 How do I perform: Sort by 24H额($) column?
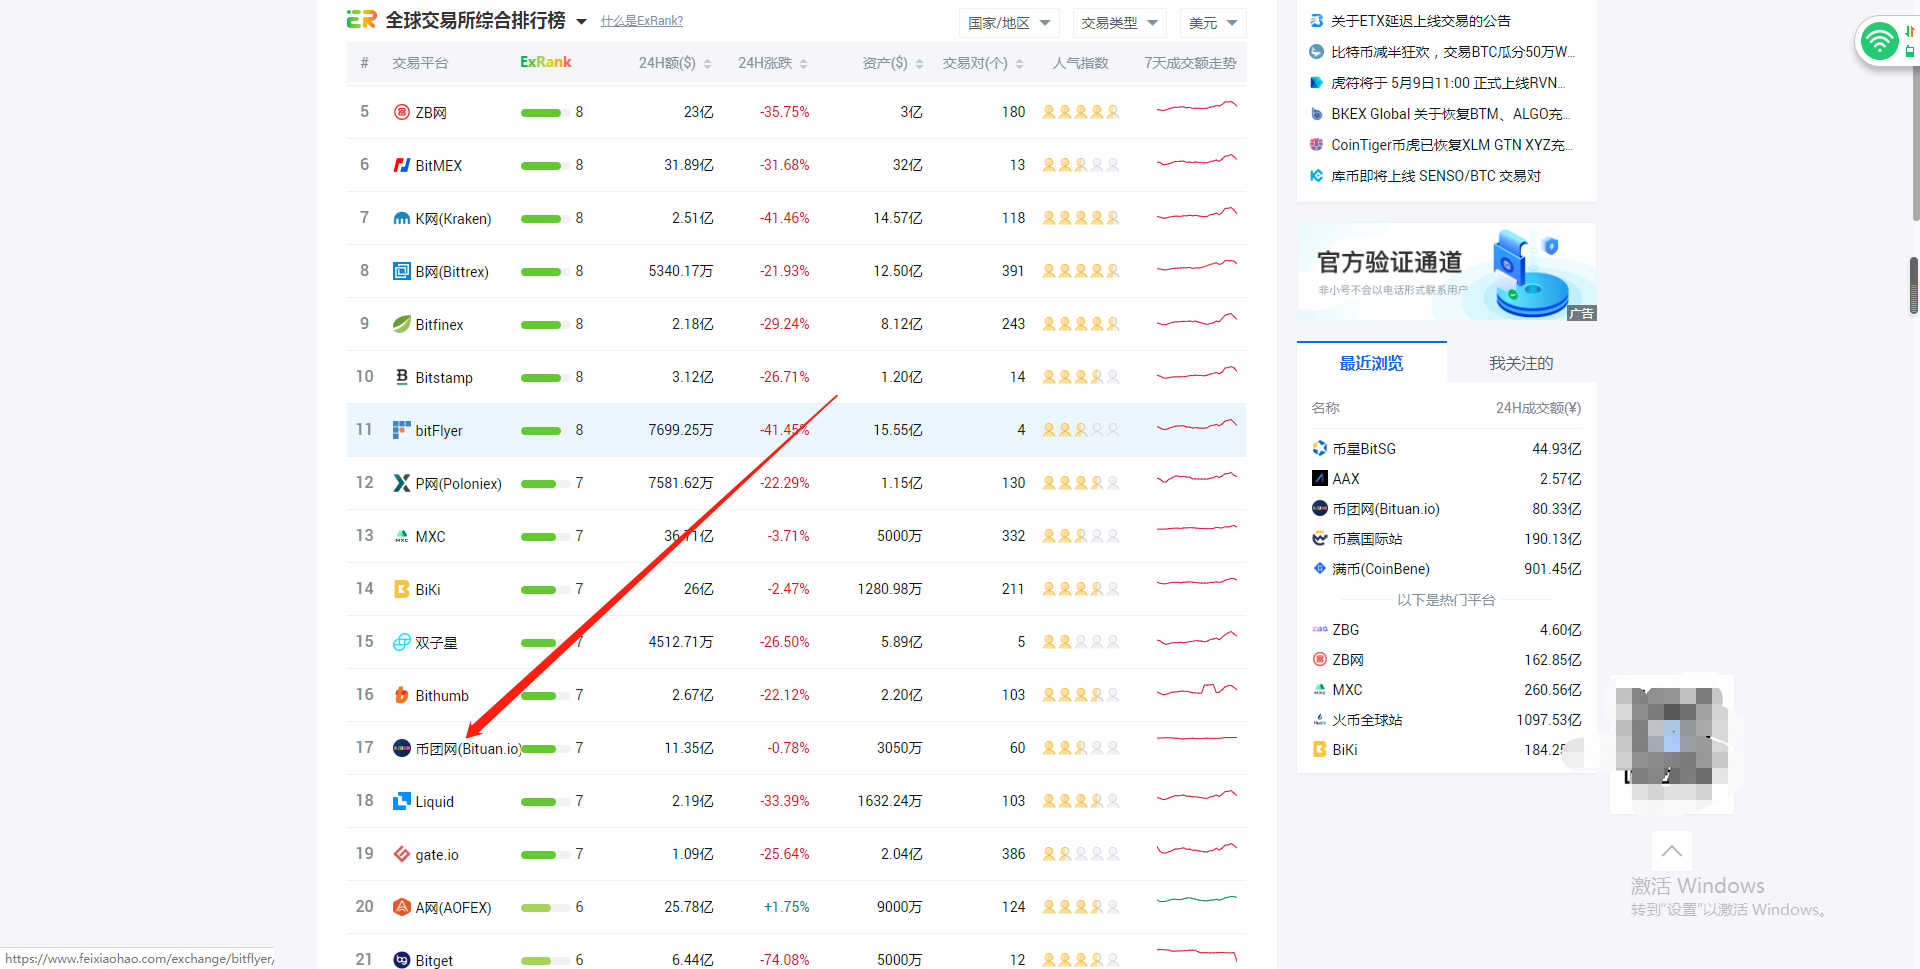(675, 63)
